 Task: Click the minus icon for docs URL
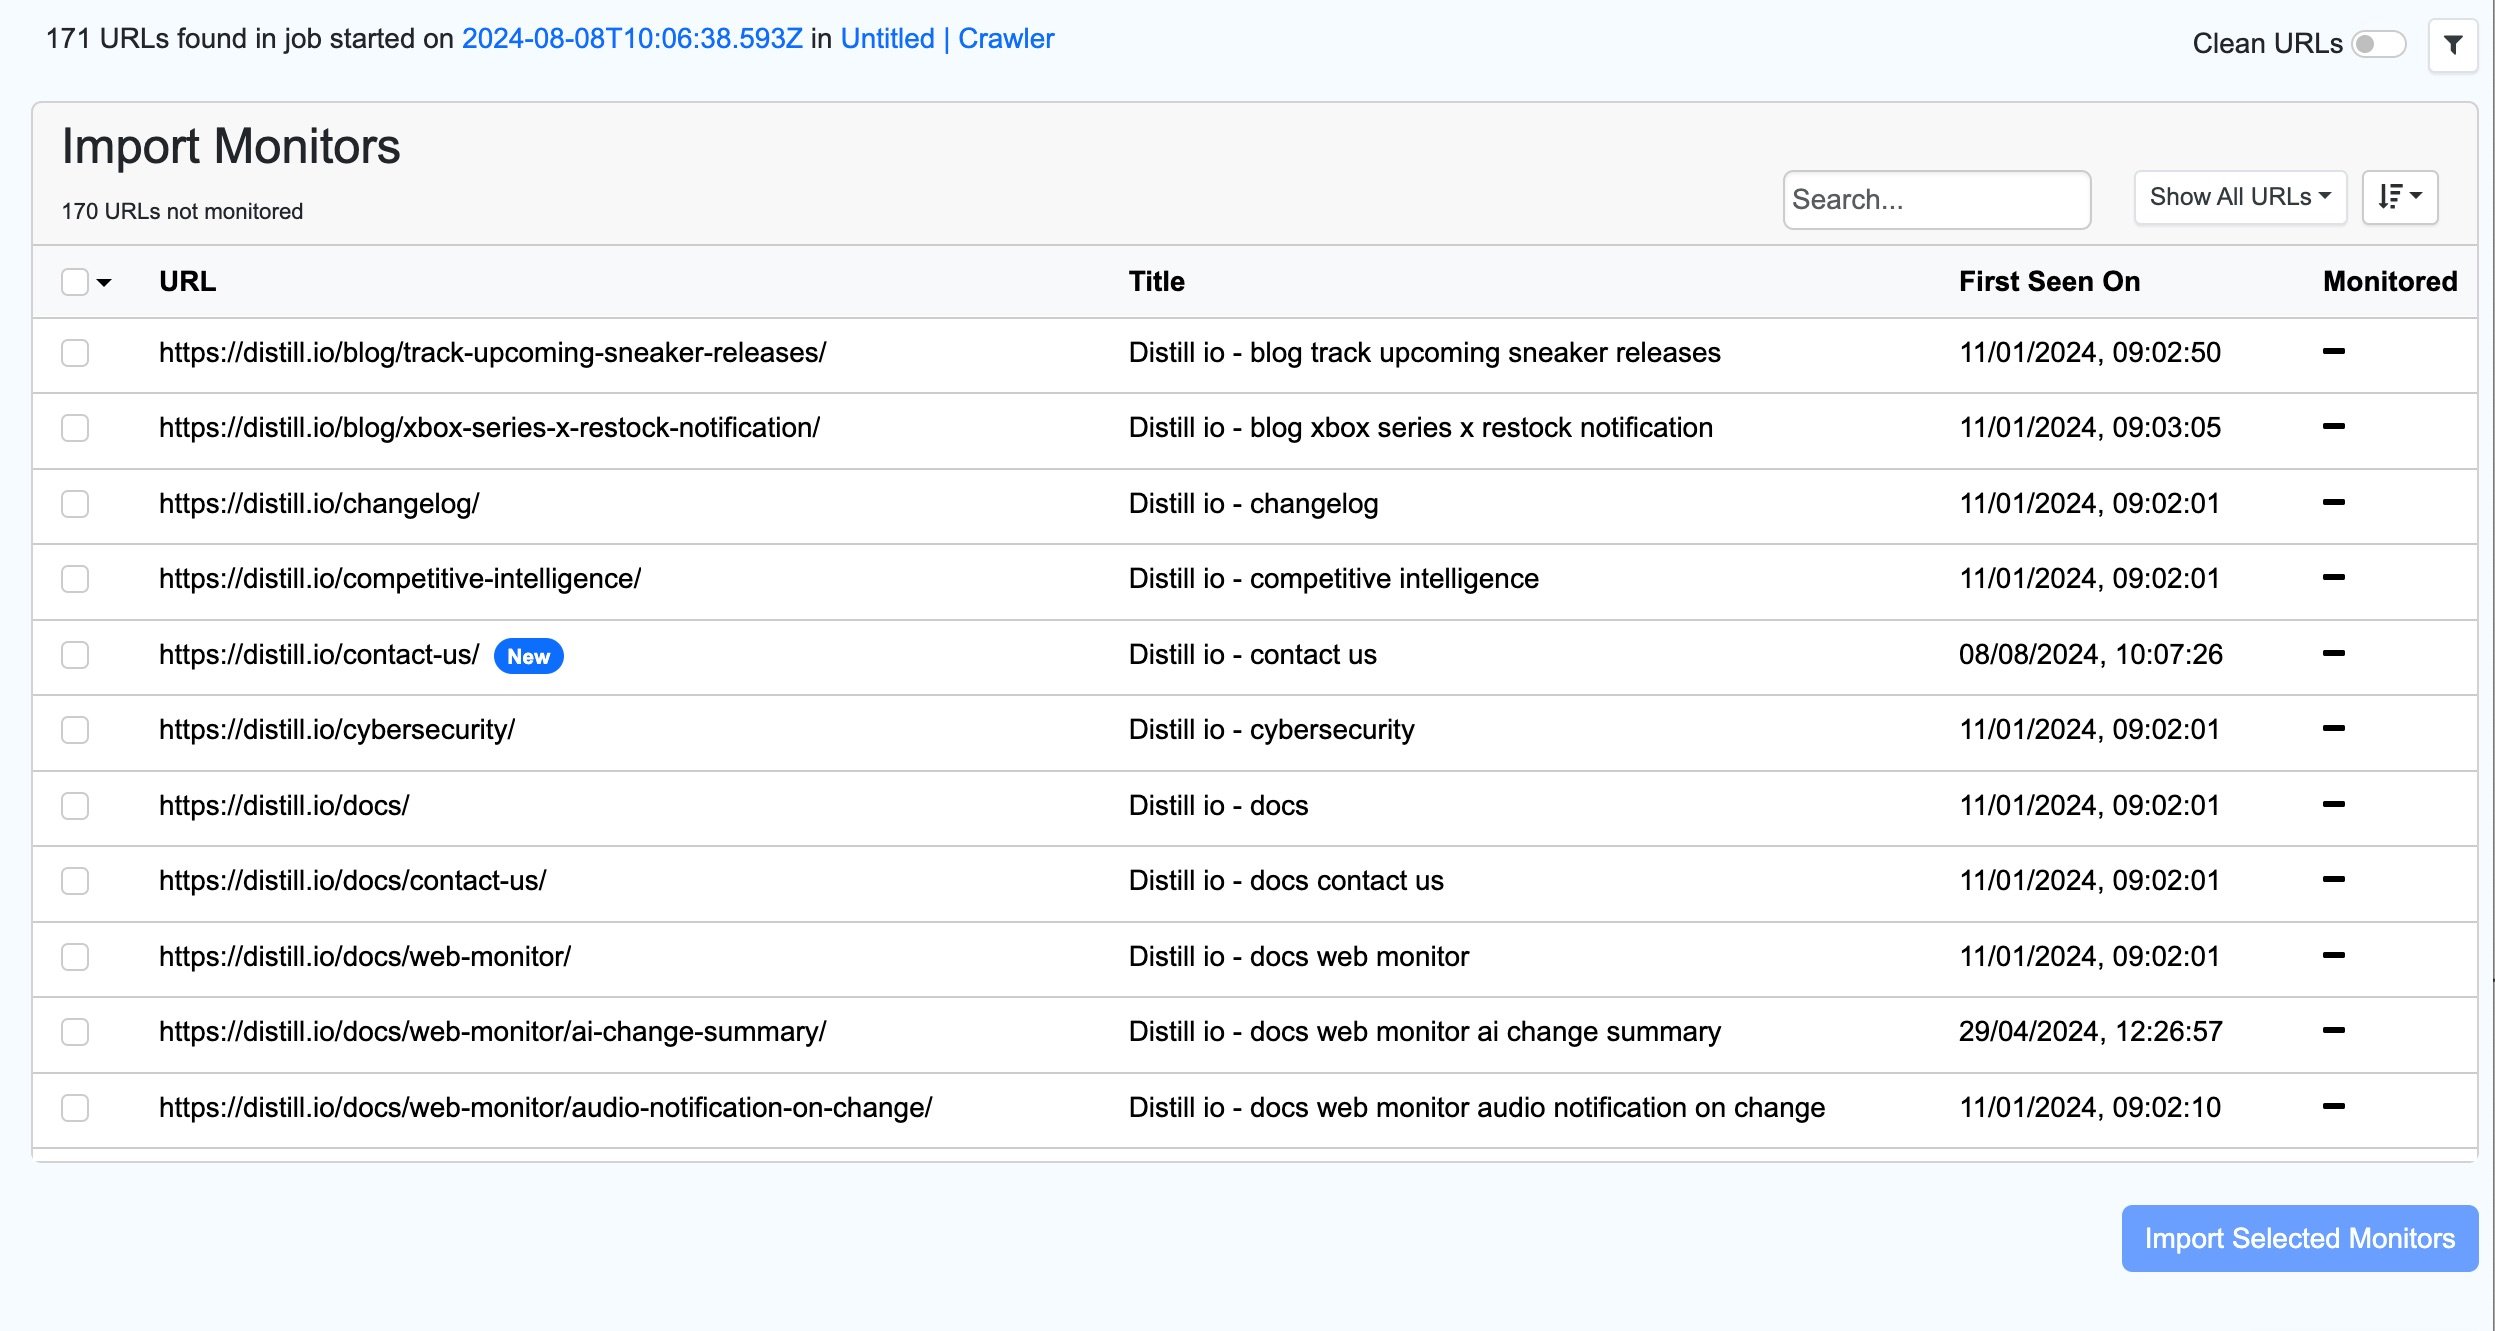(x=2333, y=807)
